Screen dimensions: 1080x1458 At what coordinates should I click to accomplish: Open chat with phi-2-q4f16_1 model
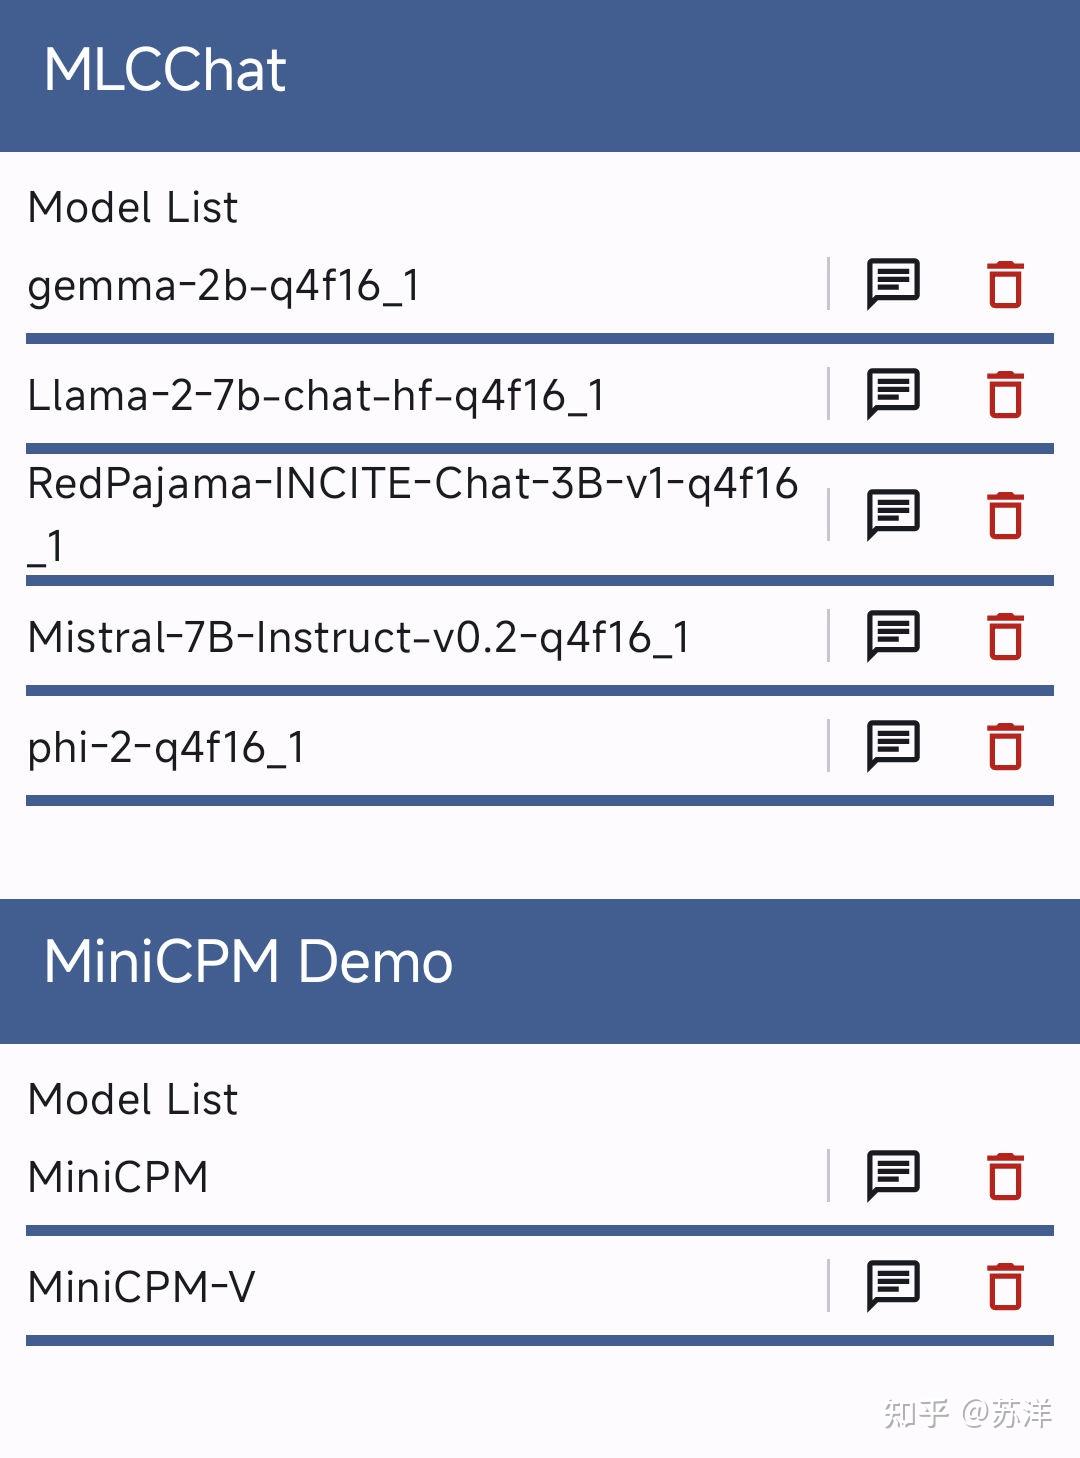pyautogui.click(x=892, y=746)
